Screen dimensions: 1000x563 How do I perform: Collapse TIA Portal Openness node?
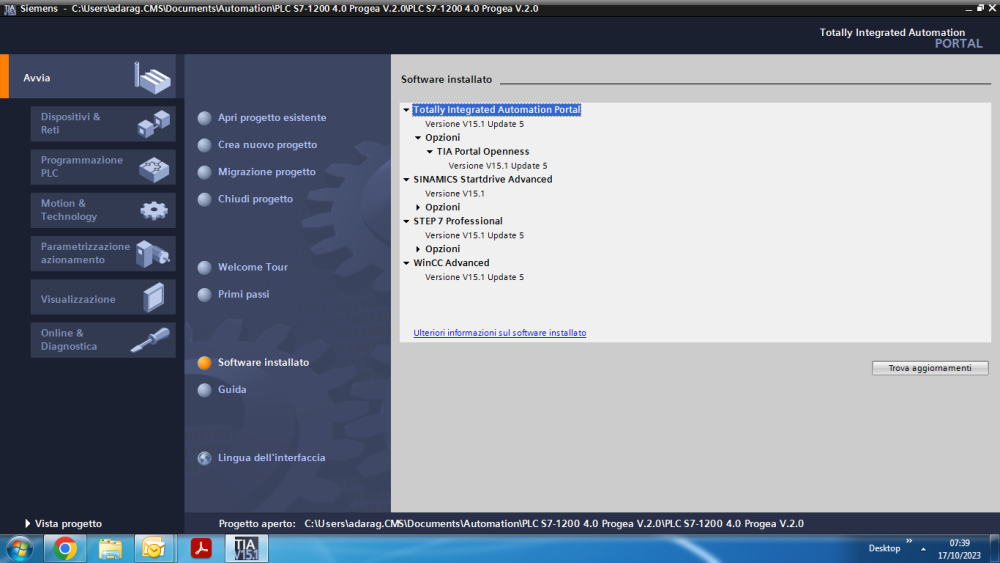pyautogui.click(x=430, y=152)
